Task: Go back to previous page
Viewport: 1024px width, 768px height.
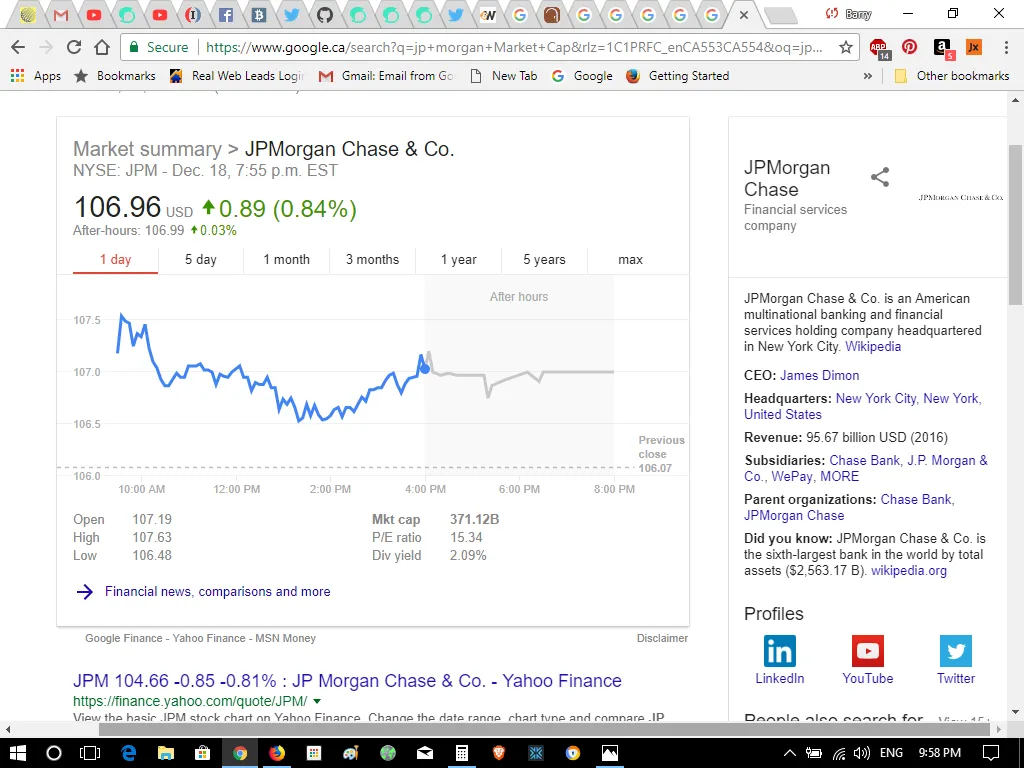Action: [x=18, y=47]
